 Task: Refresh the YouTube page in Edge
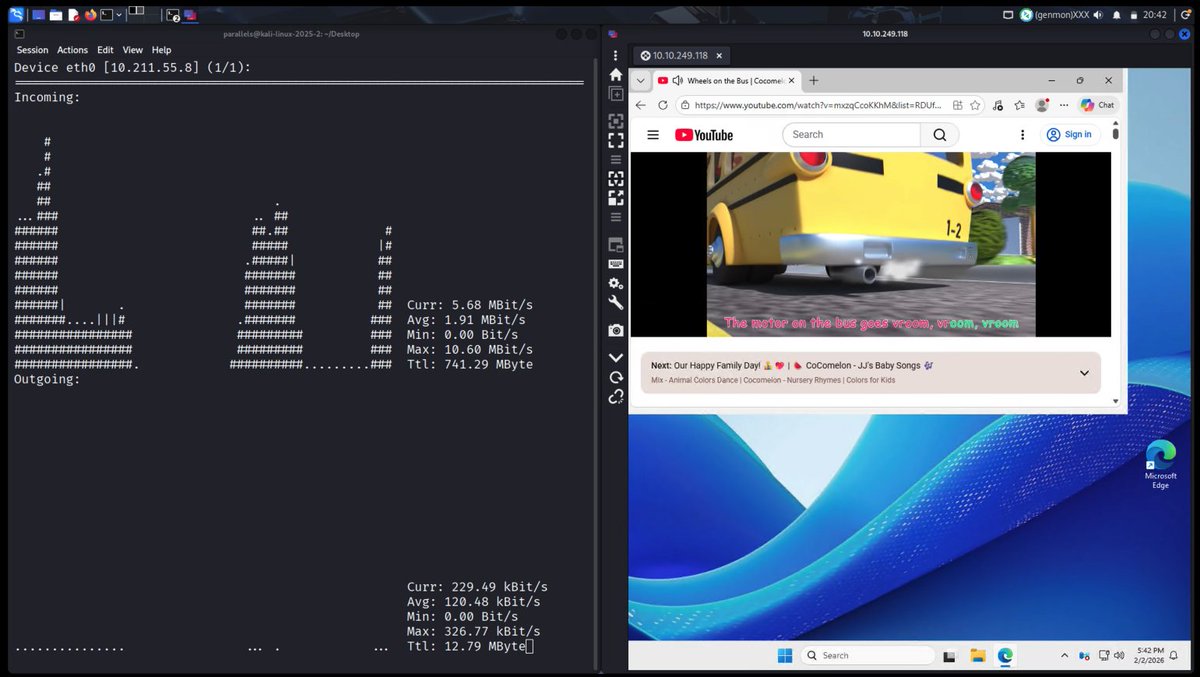(x=663, y=105)
